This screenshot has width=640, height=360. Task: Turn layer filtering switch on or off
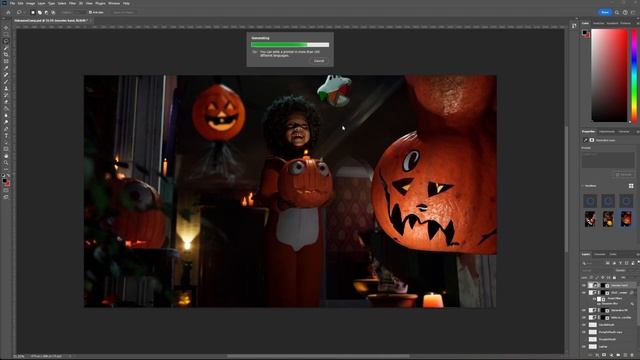pyautogui.click(x=638, y=263)
